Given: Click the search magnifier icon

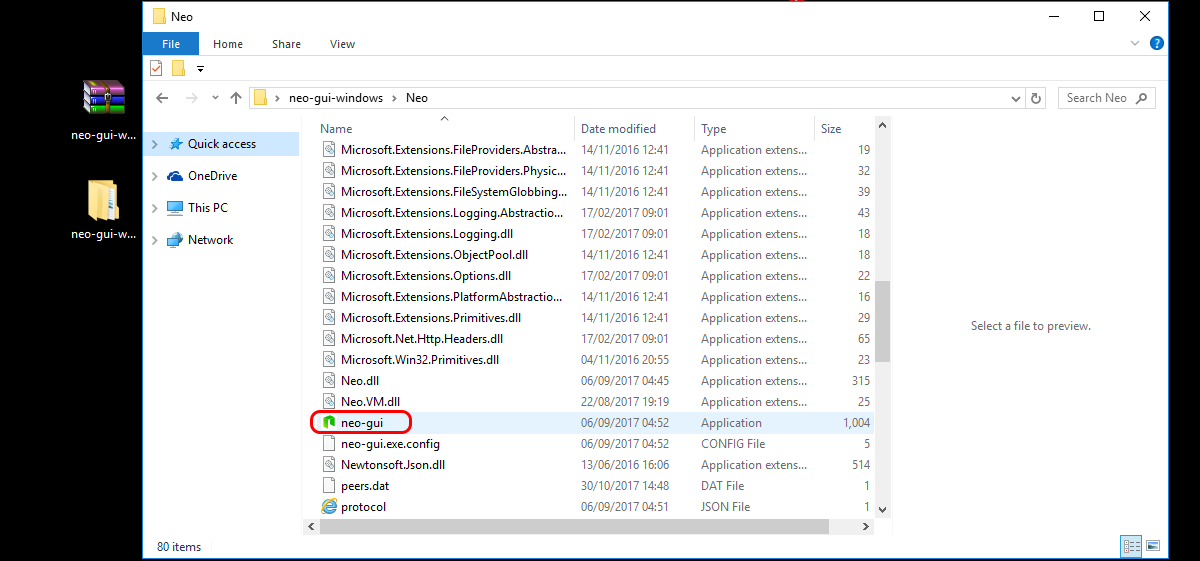Looking at the screenshot, I should (x=1142, y=98).
